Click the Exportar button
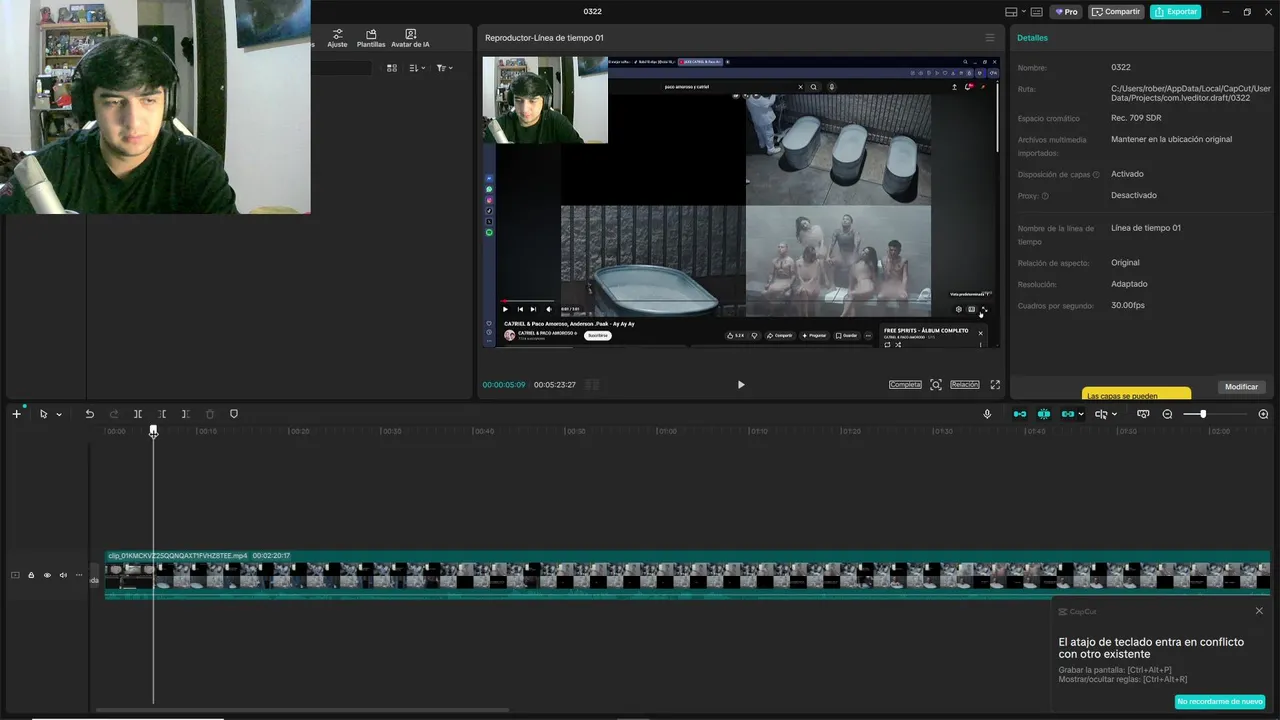 pos(1176,12)
